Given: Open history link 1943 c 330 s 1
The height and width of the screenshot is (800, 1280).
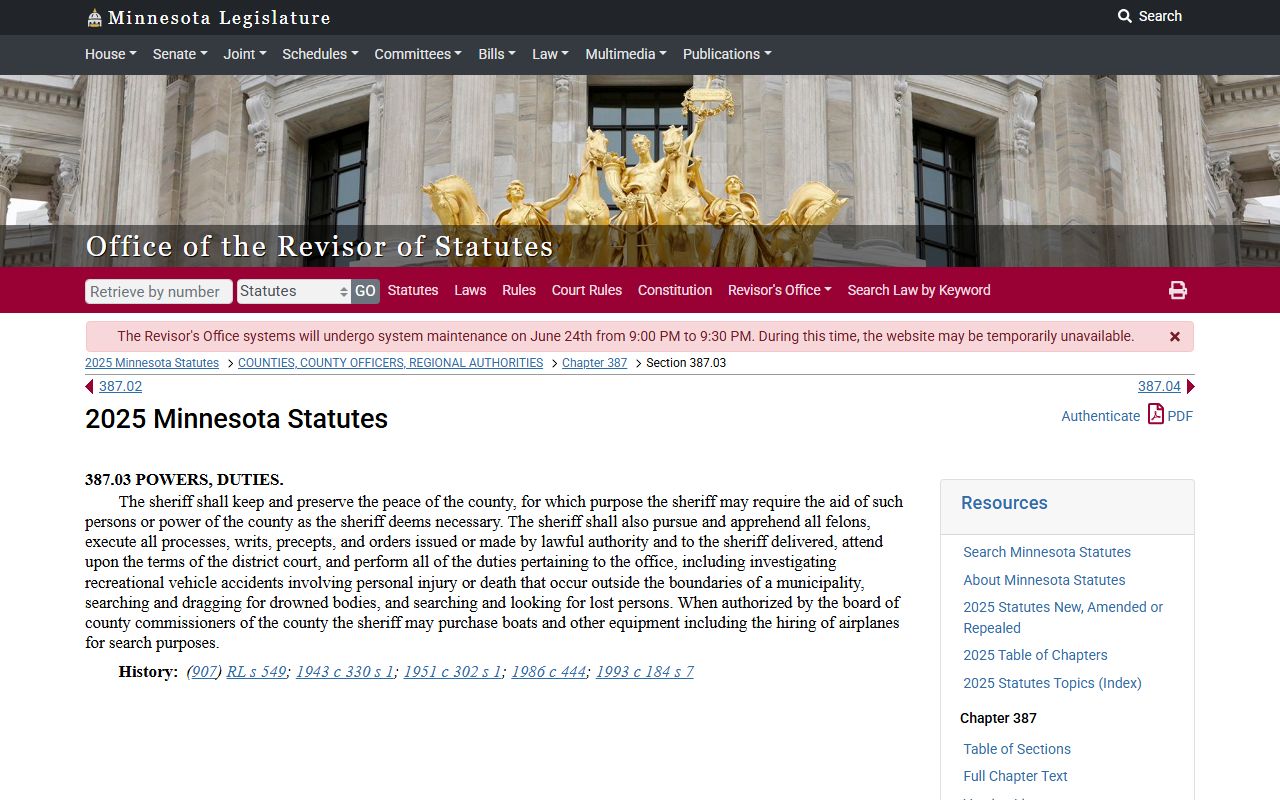Looking at the screenshot, I should (345, 672).
